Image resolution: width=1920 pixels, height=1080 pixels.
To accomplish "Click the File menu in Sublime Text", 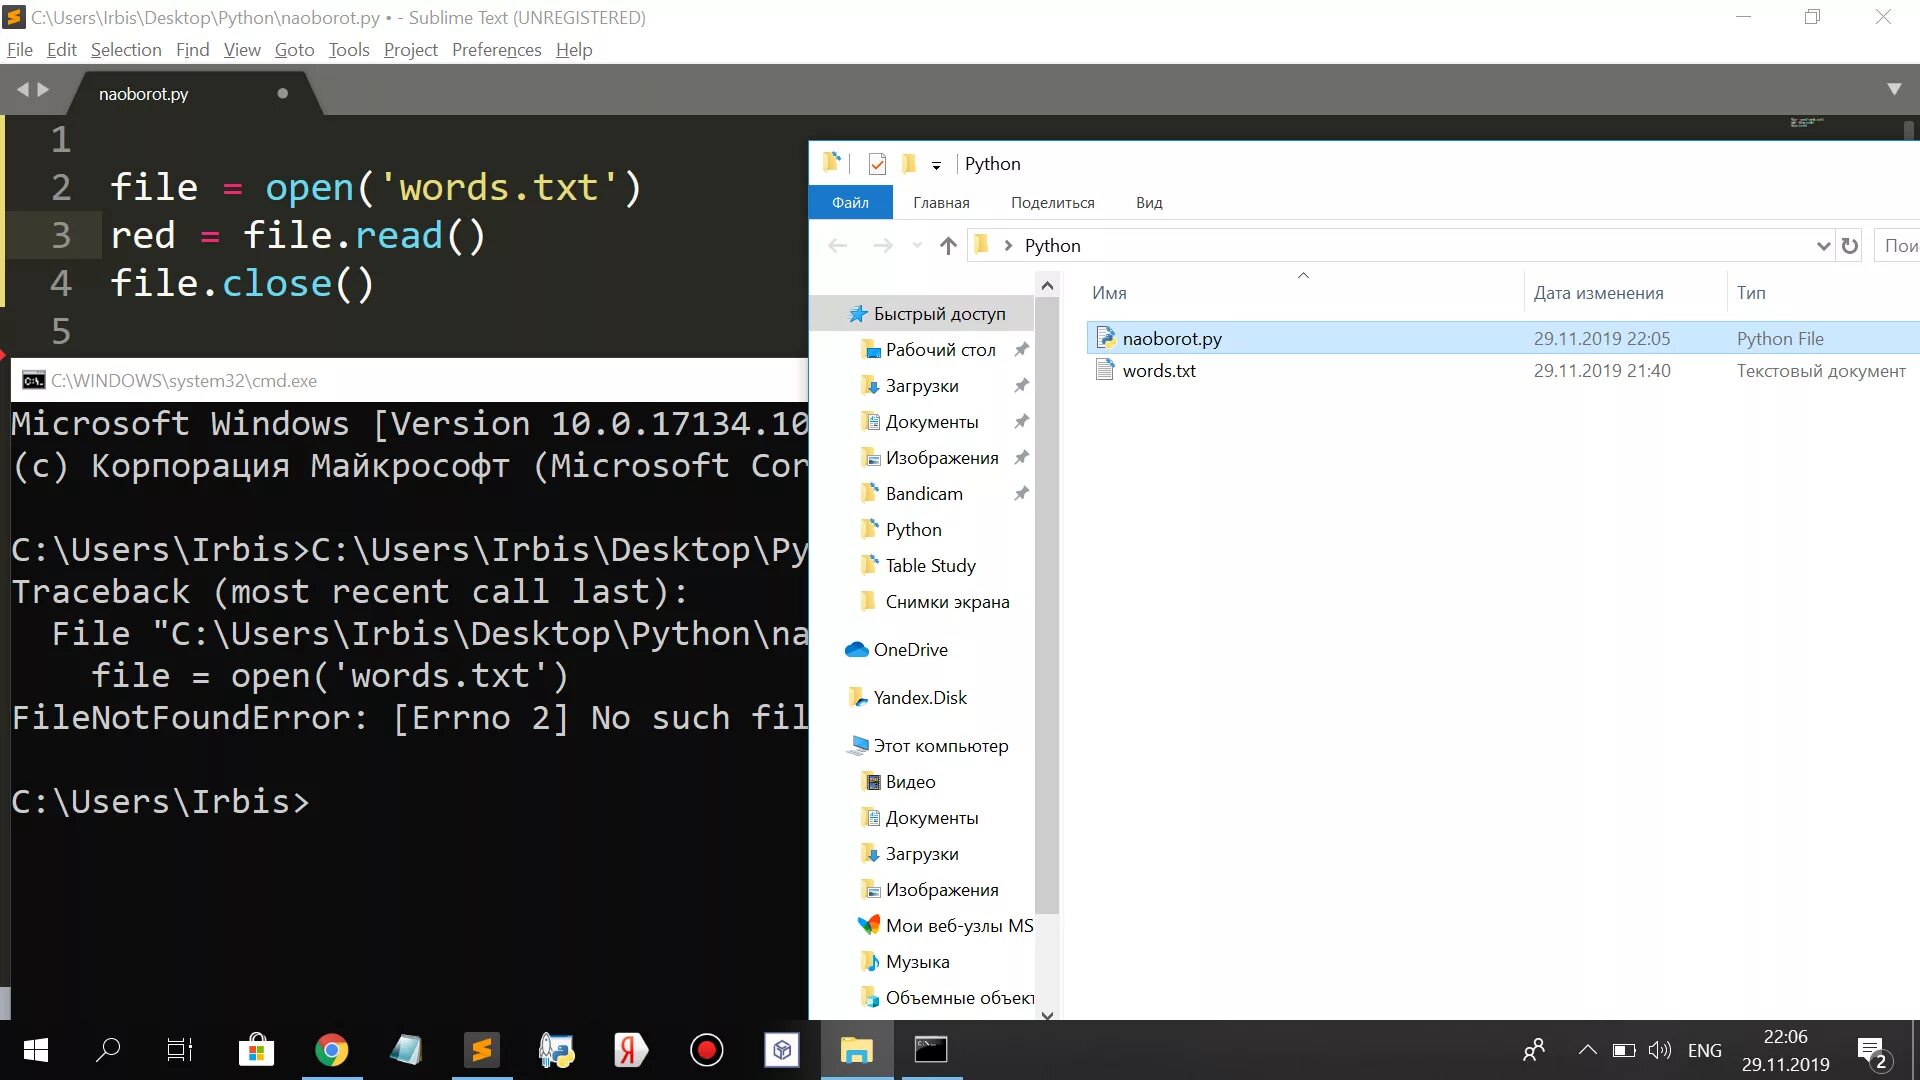I will click(20, 49).
